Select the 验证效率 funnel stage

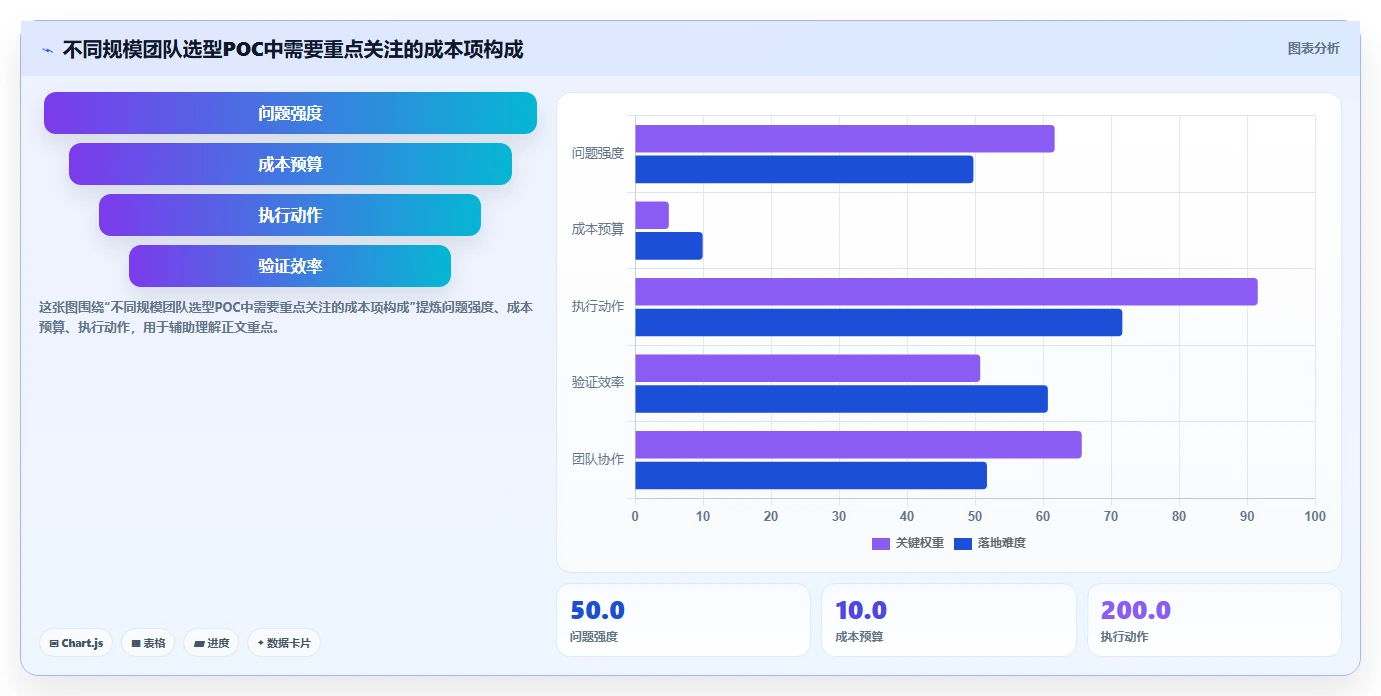coord(290,266)
